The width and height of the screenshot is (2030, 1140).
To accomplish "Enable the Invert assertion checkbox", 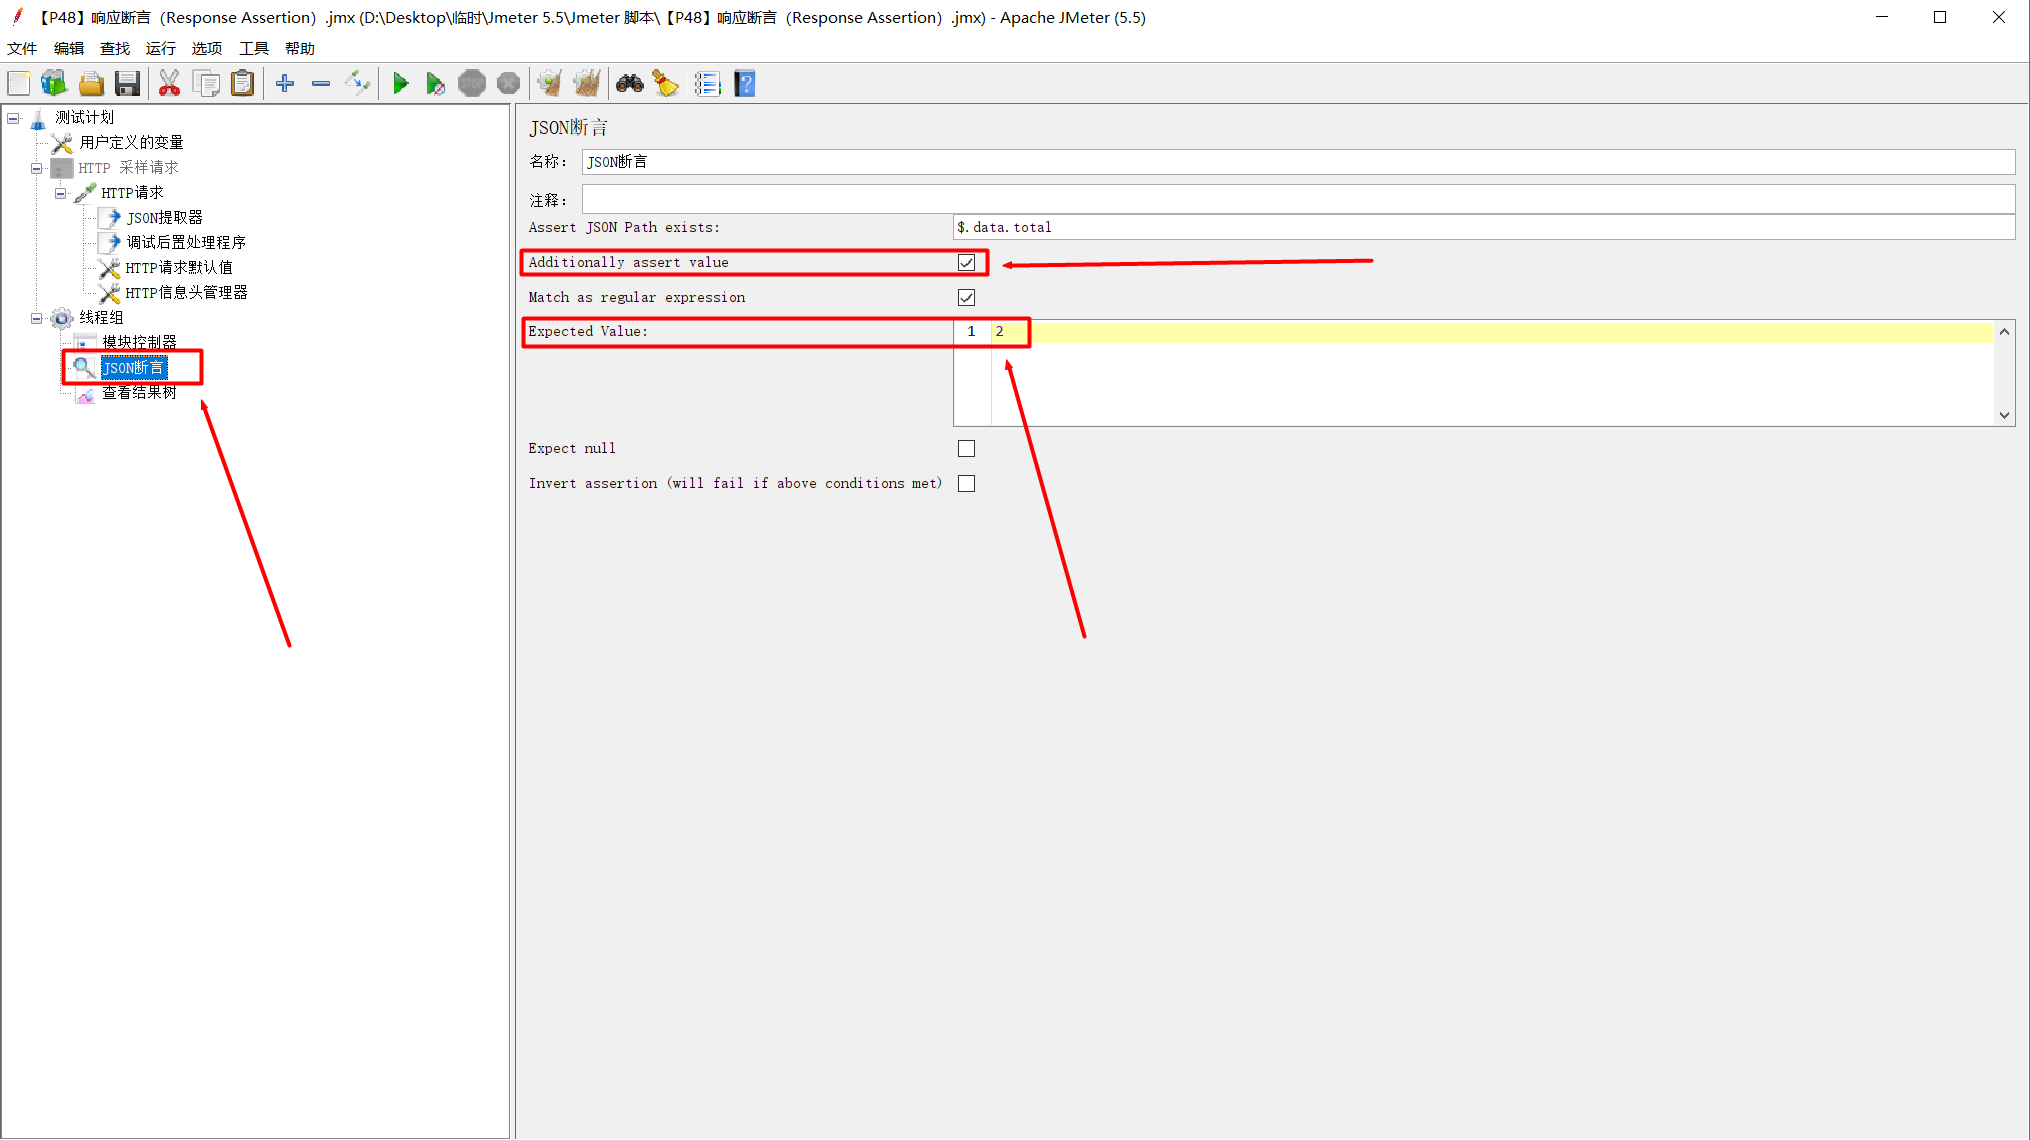I will point(966,484).
